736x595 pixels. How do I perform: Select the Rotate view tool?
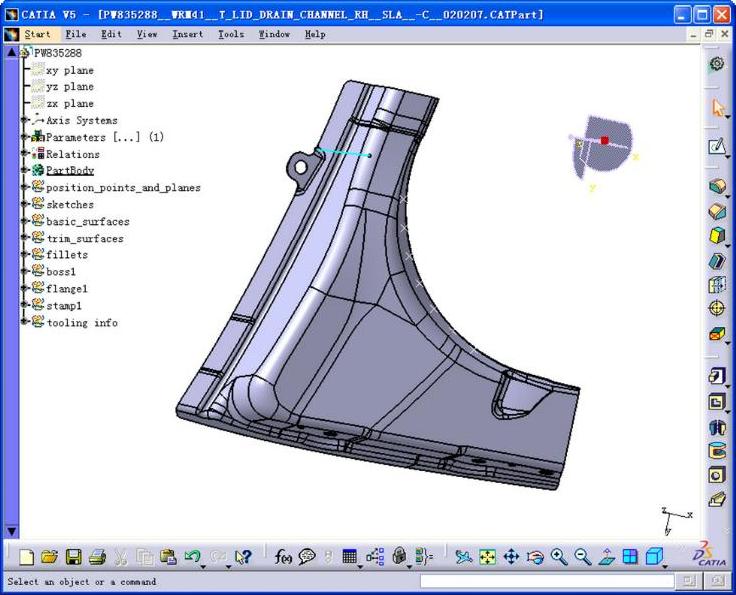click(535, 557)
